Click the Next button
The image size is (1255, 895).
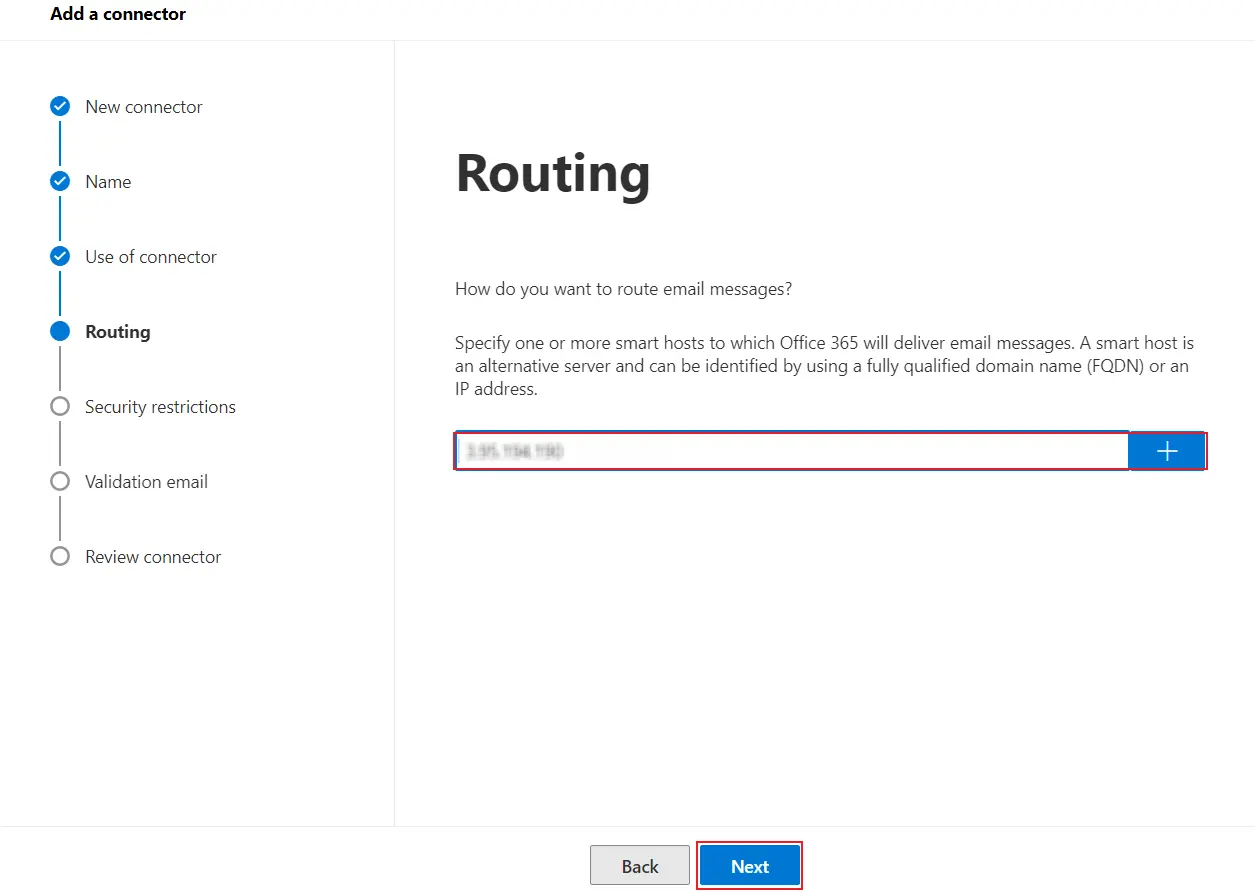pyautogui.click(x=749, y=865)
